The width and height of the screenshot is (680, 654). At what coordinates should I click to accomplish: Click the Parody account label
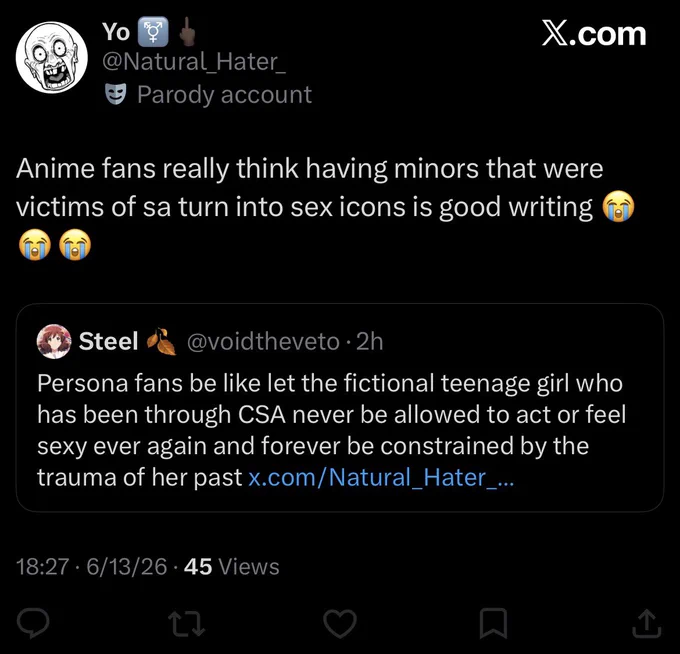pyautogui.click(x=224, y=95)
